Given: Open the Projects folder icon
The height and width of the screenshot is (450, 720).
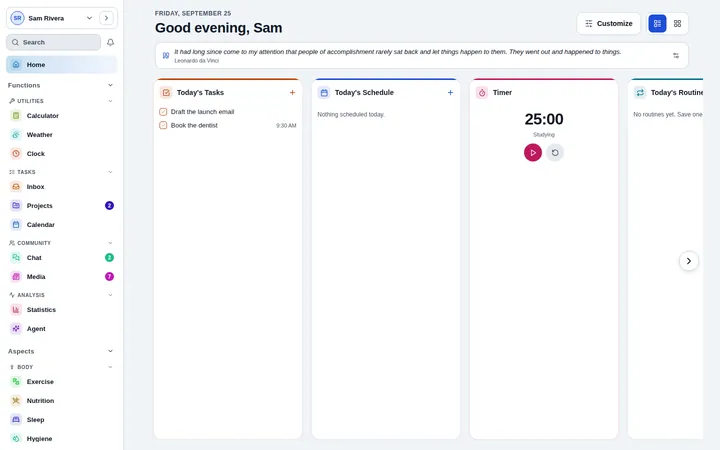Looking at the screenshot, I should click(16, 206).
